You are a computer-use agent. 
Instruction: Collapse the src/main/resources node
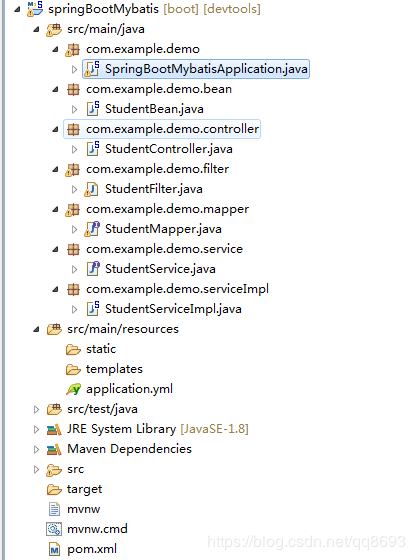click(x=36, y=330)
